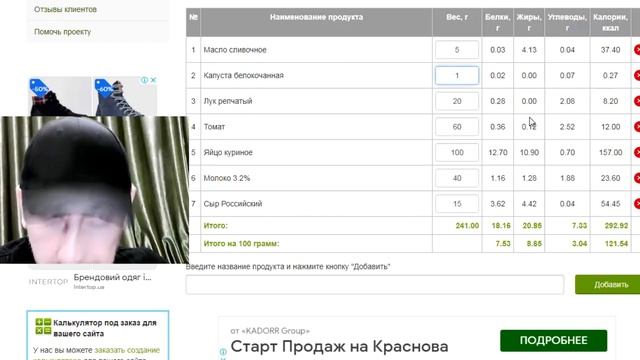Remove the Сыр Российский row
This screenshot has width=640, height=360.
pyautogui.click(x=637, y=204)
